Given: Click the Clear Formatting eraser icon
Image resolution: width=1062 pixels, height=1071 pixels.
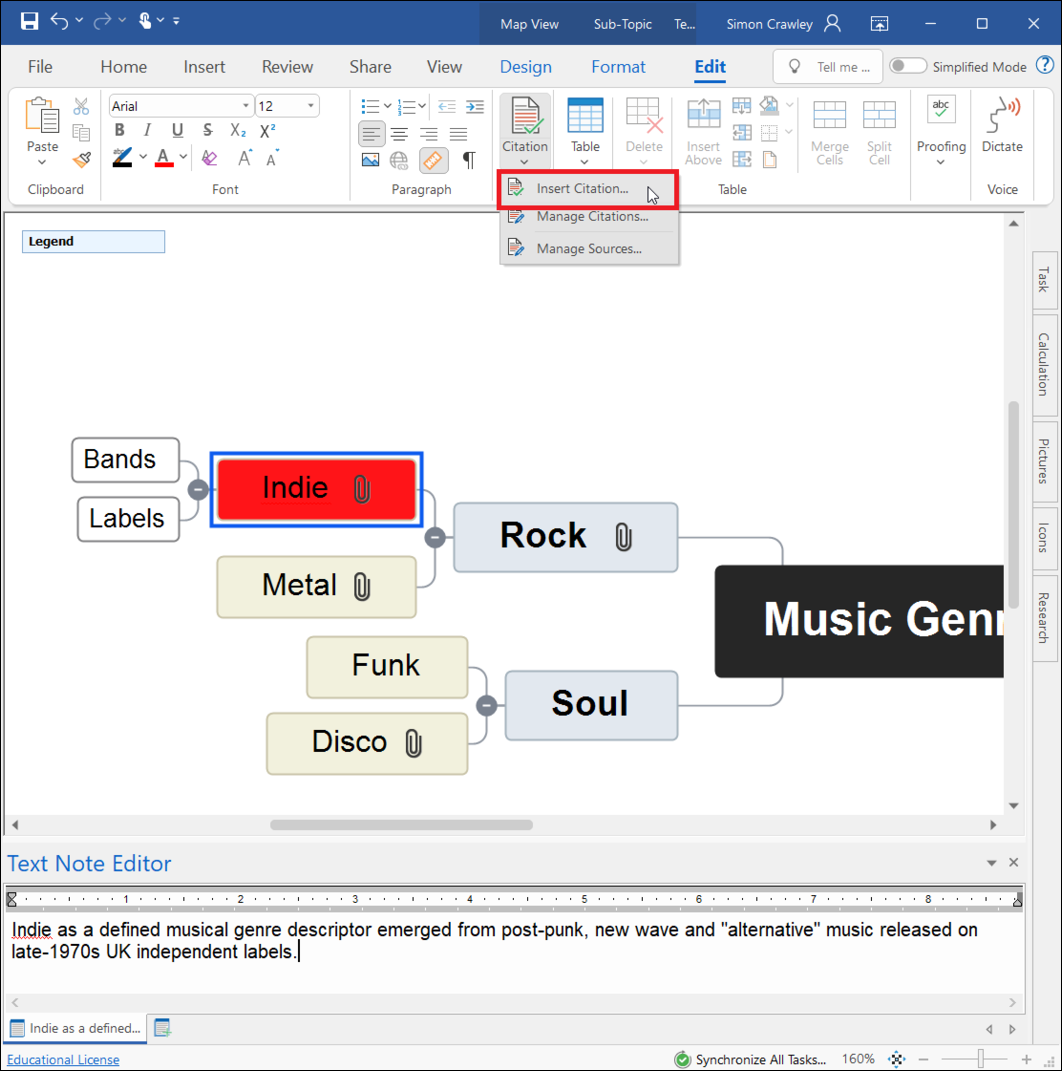Looking at the screenshot, I should click(209, 158).
